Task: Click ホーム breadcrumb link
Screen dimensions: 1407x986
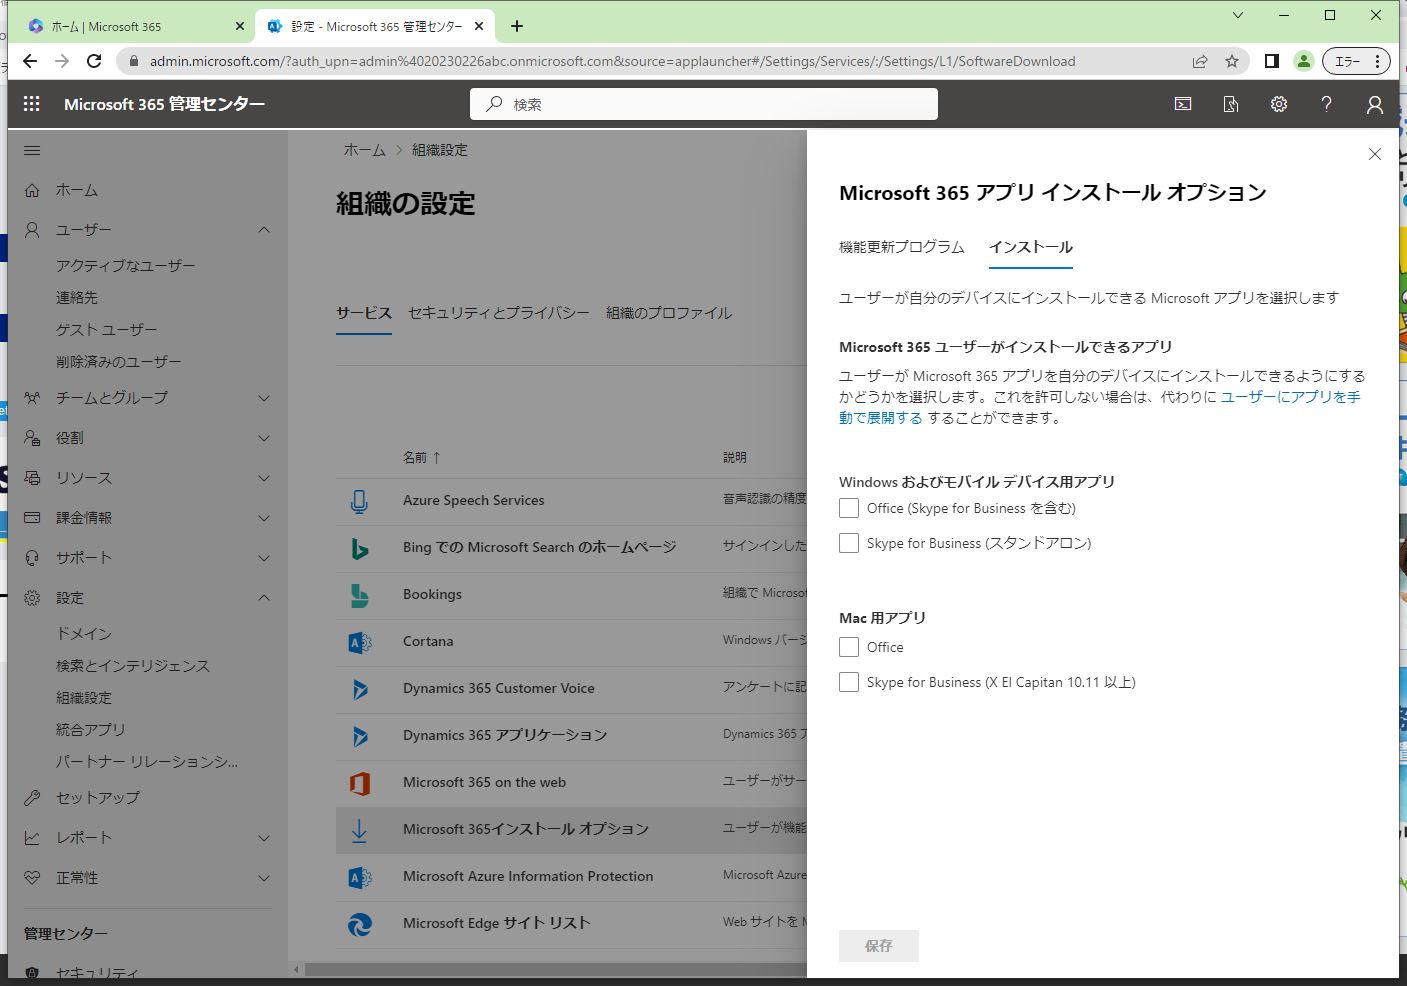Action: [x=364, y=150]
